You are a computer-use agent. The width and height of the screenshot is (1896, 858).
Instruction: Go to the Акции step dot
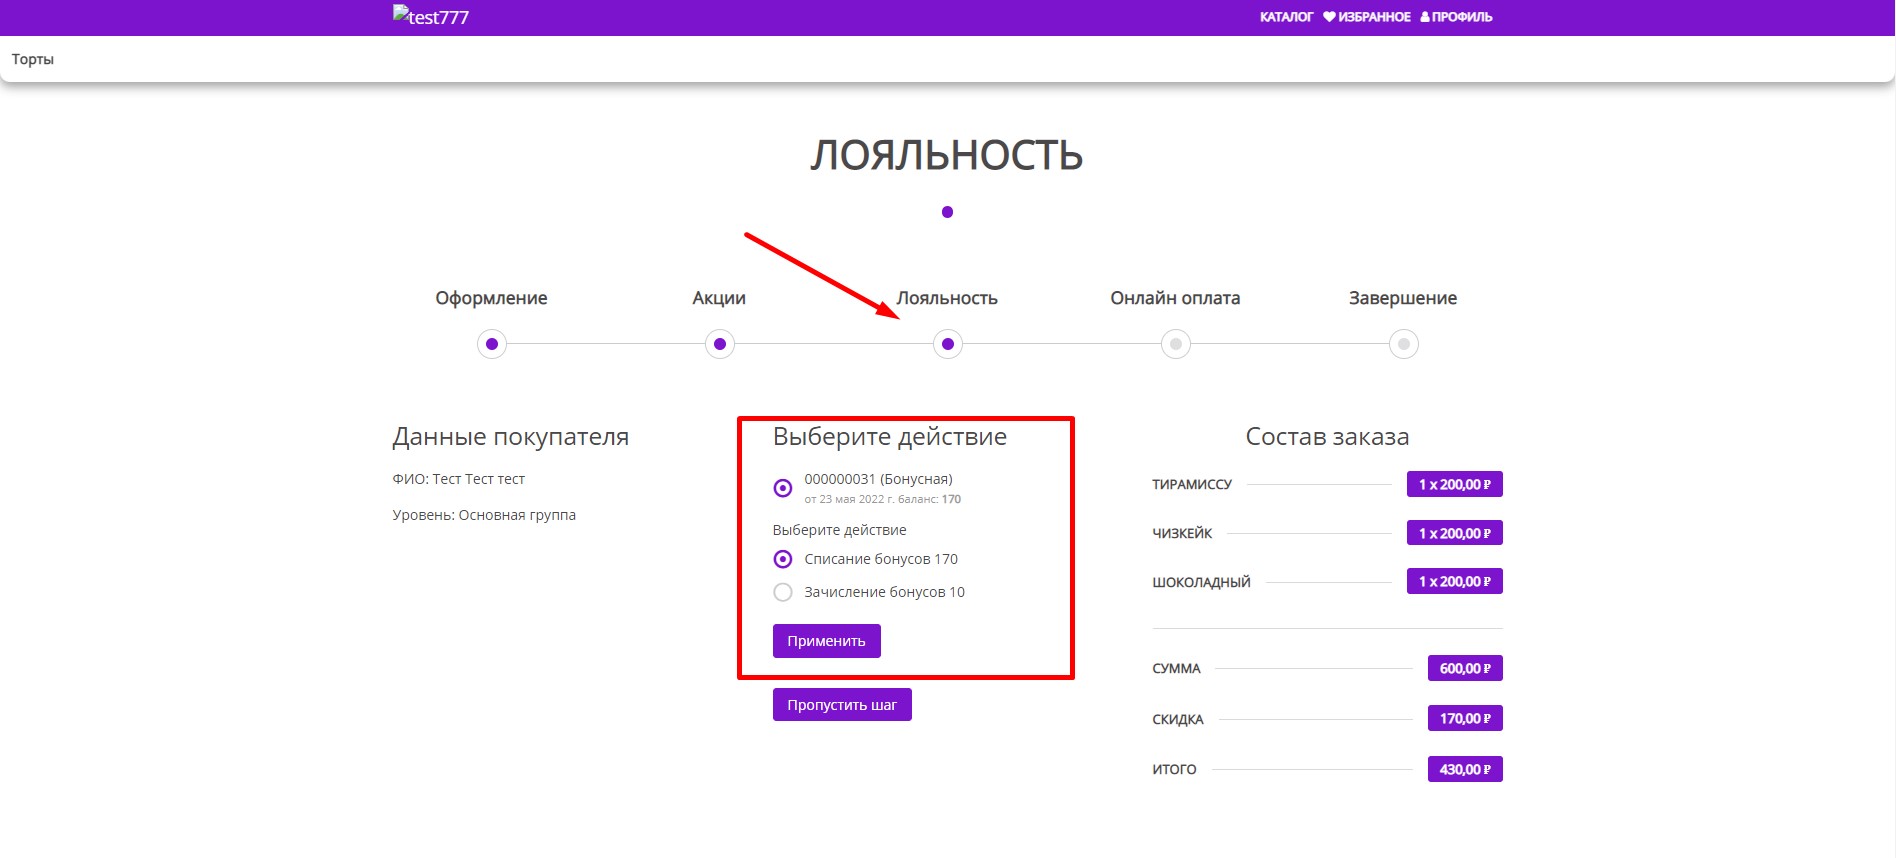pyautogui.click(x=720, y=344)
